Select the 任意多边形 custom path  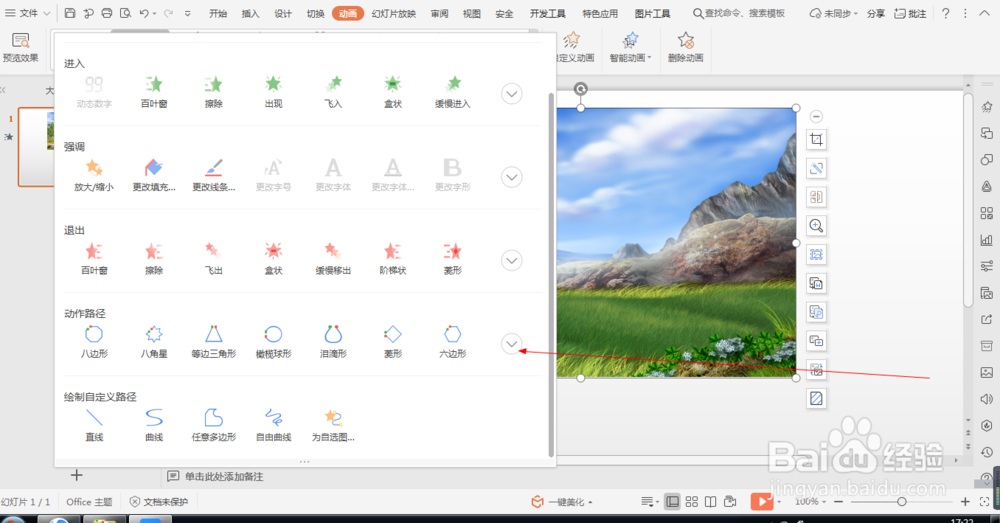pyautogui.click(x=214, y=426)
